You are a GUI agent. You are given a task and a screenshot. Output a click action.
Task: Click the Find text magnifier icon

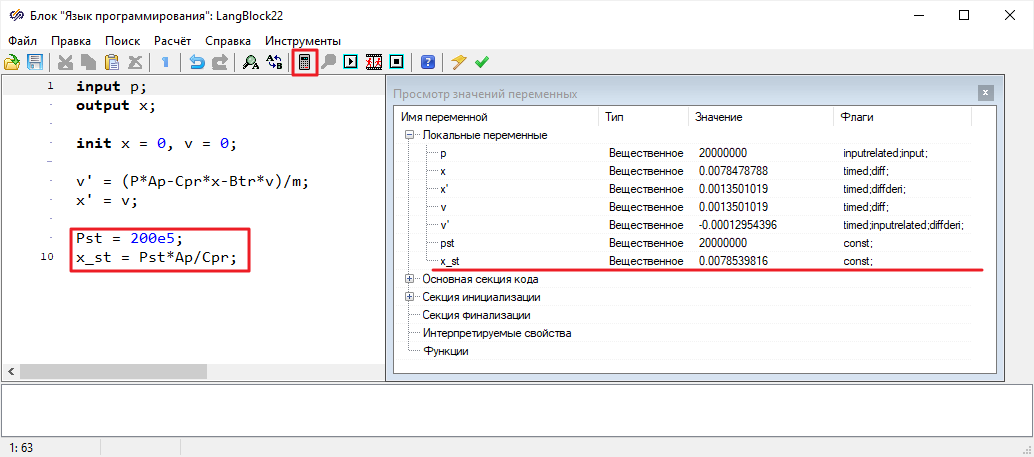(251, 62)
